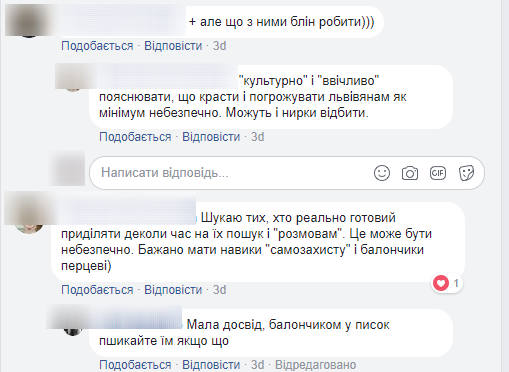Like the 'Шукаю тих, хто реально готовий' comment
This screenshot has height=372, width=509.
coord(97,290)
